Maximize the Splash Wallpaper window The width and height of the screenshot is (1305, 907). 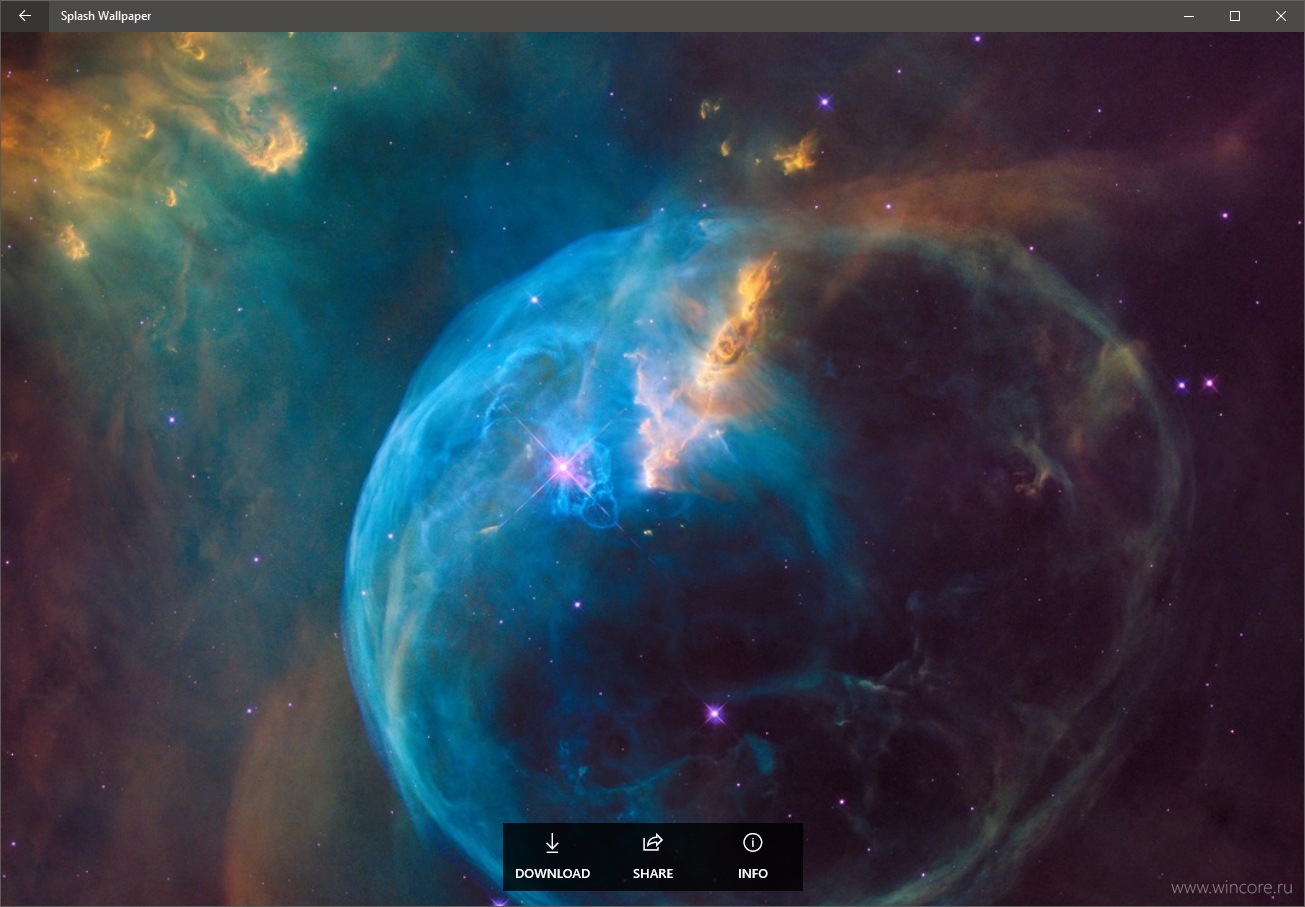click(x=1235, y=16)
